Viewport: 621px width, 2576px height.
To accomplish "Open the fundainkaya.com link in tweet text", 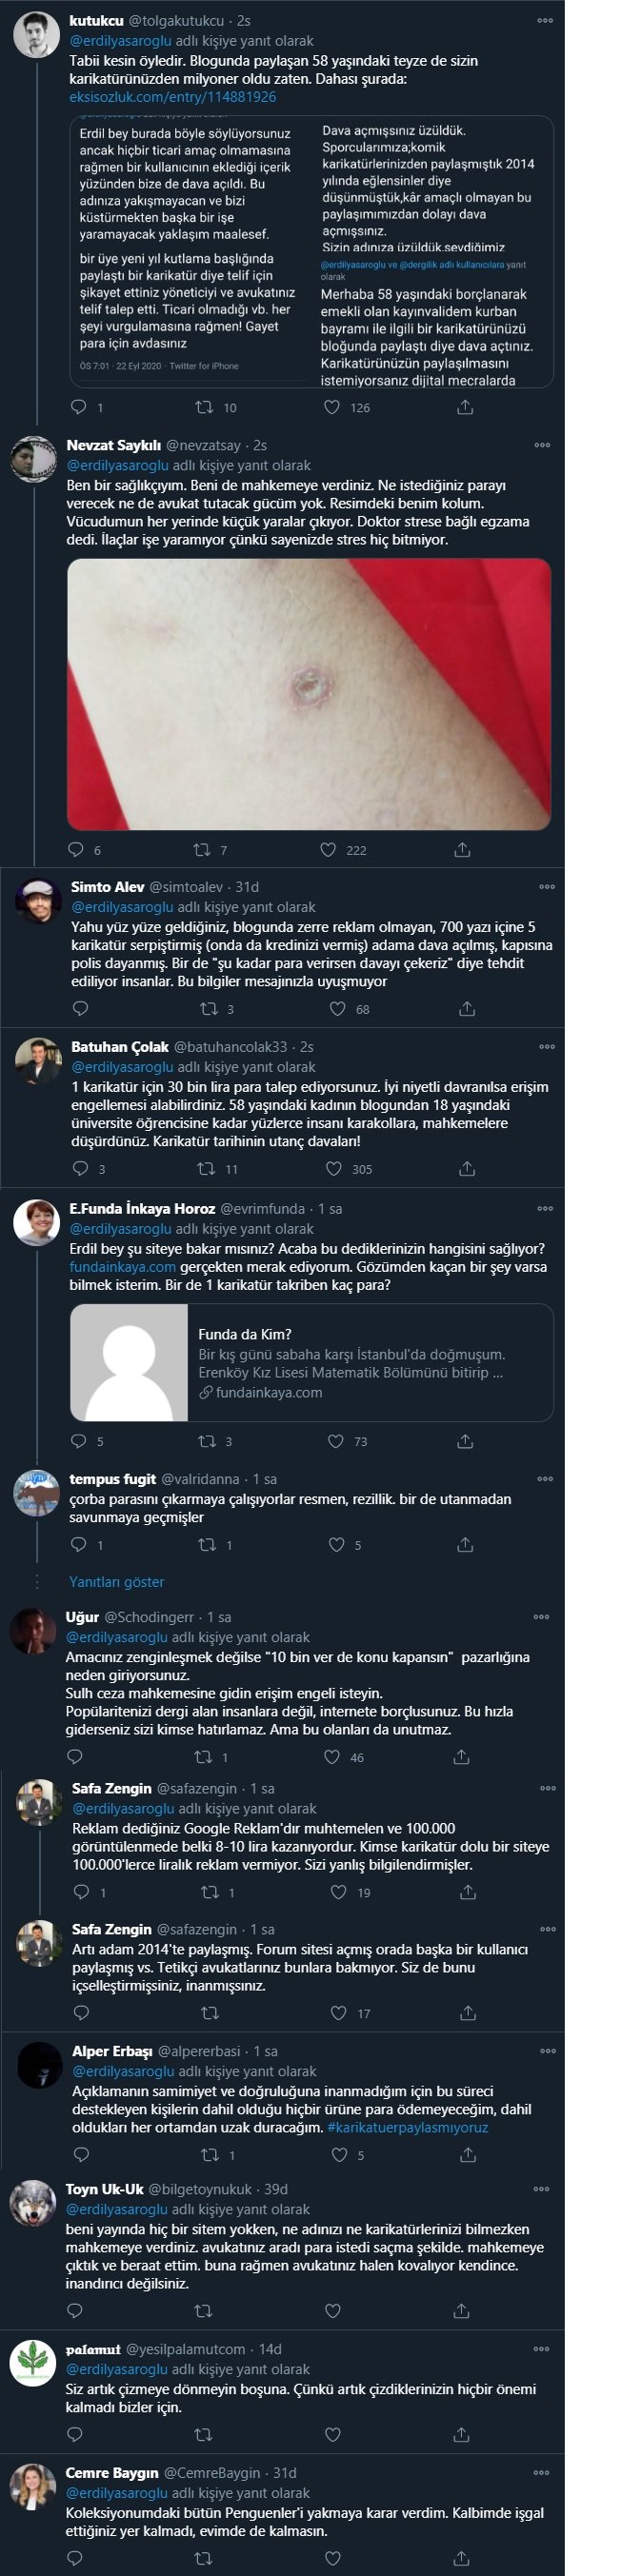I will click(x=122, y=1267).
